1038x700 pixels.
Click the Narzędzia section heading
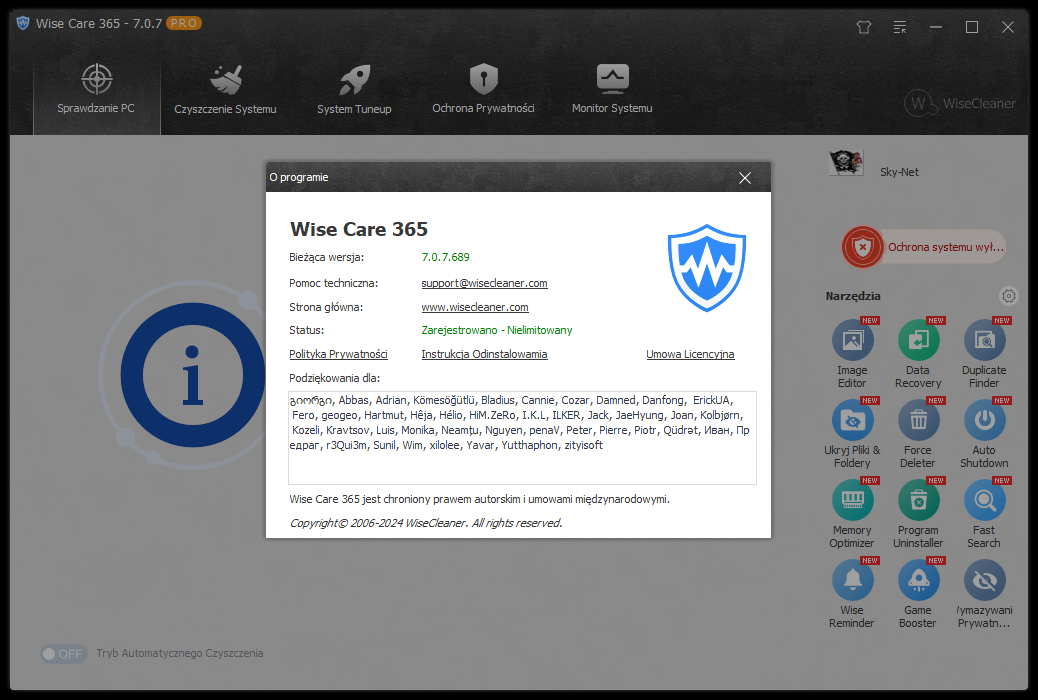click(853, 296)
